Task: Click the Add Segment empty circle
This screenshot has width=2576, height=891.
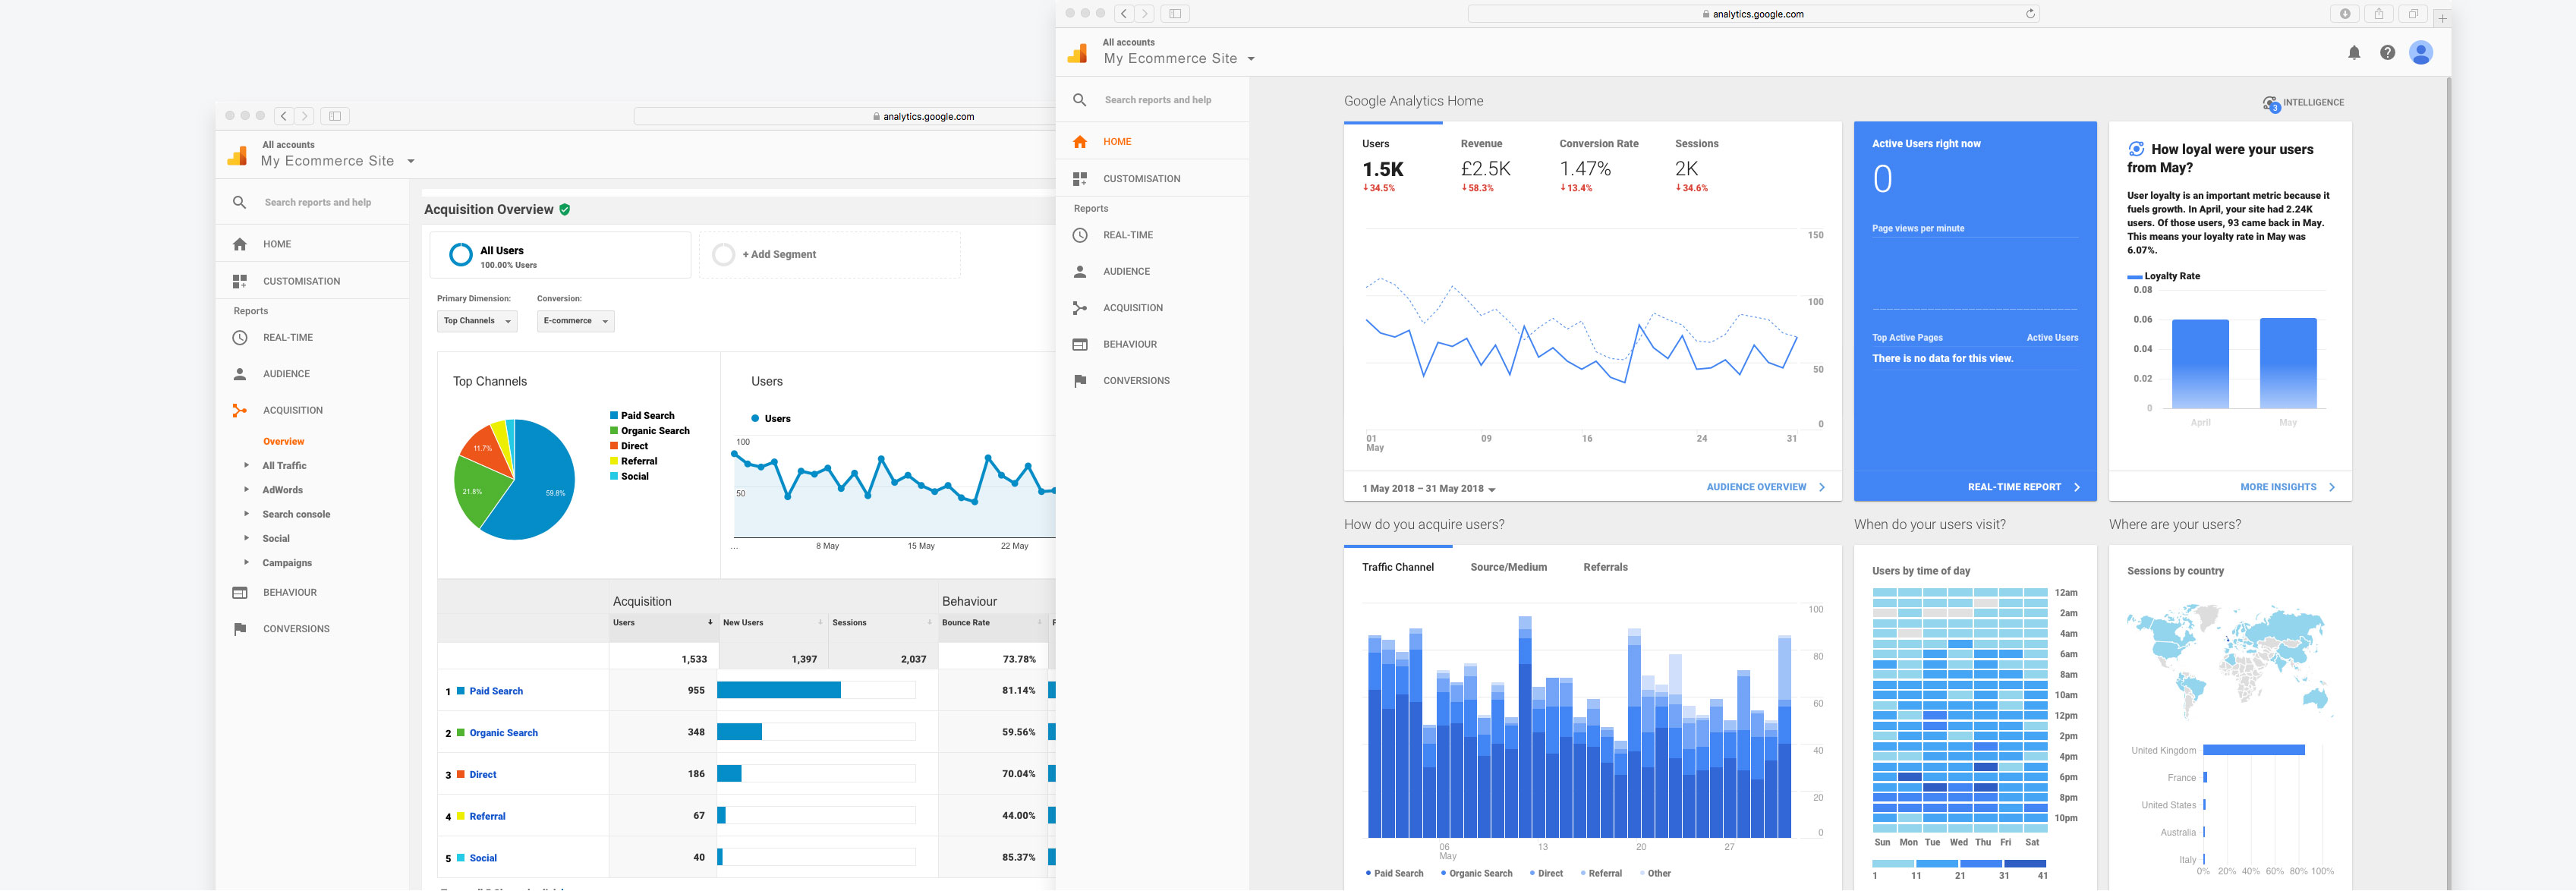Action: (724, 255)
